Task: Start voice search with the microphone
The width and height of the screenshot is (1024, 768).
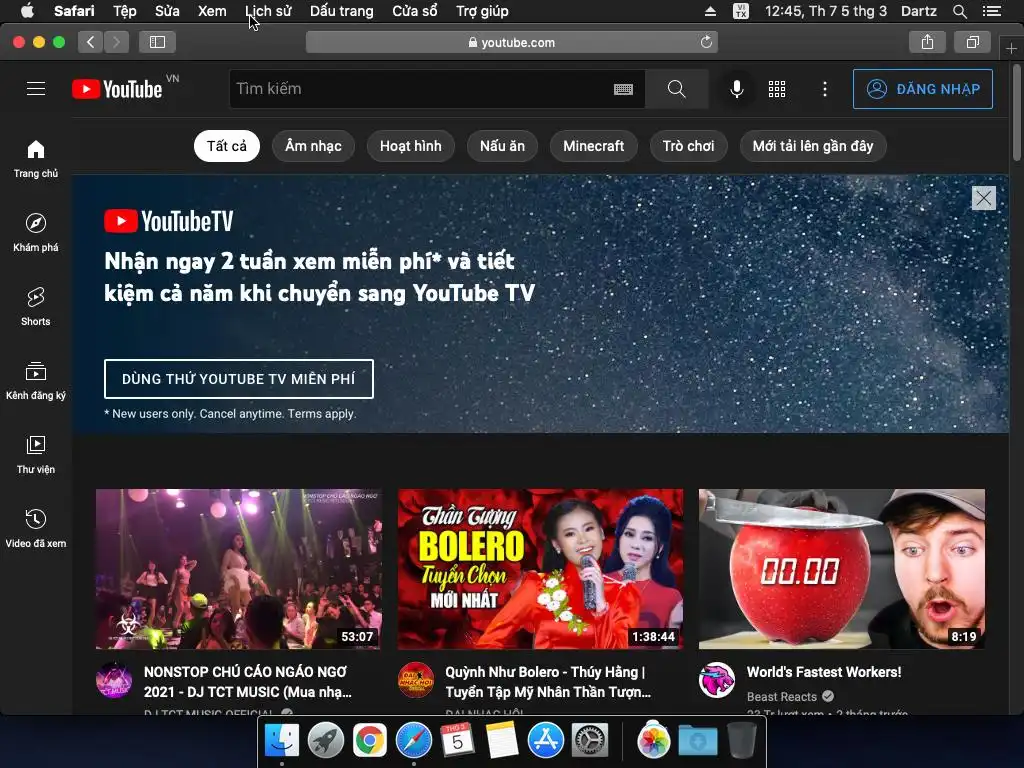Action: [736, 89]
